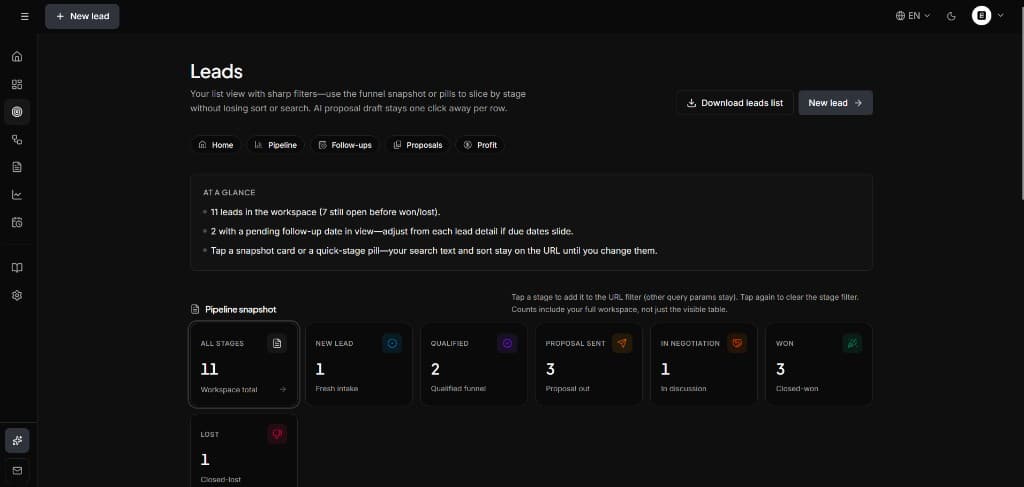Select the Follow-ups quick-nav pill
Viewport: 1024px width, 487px height.
[x=345, y=145]
